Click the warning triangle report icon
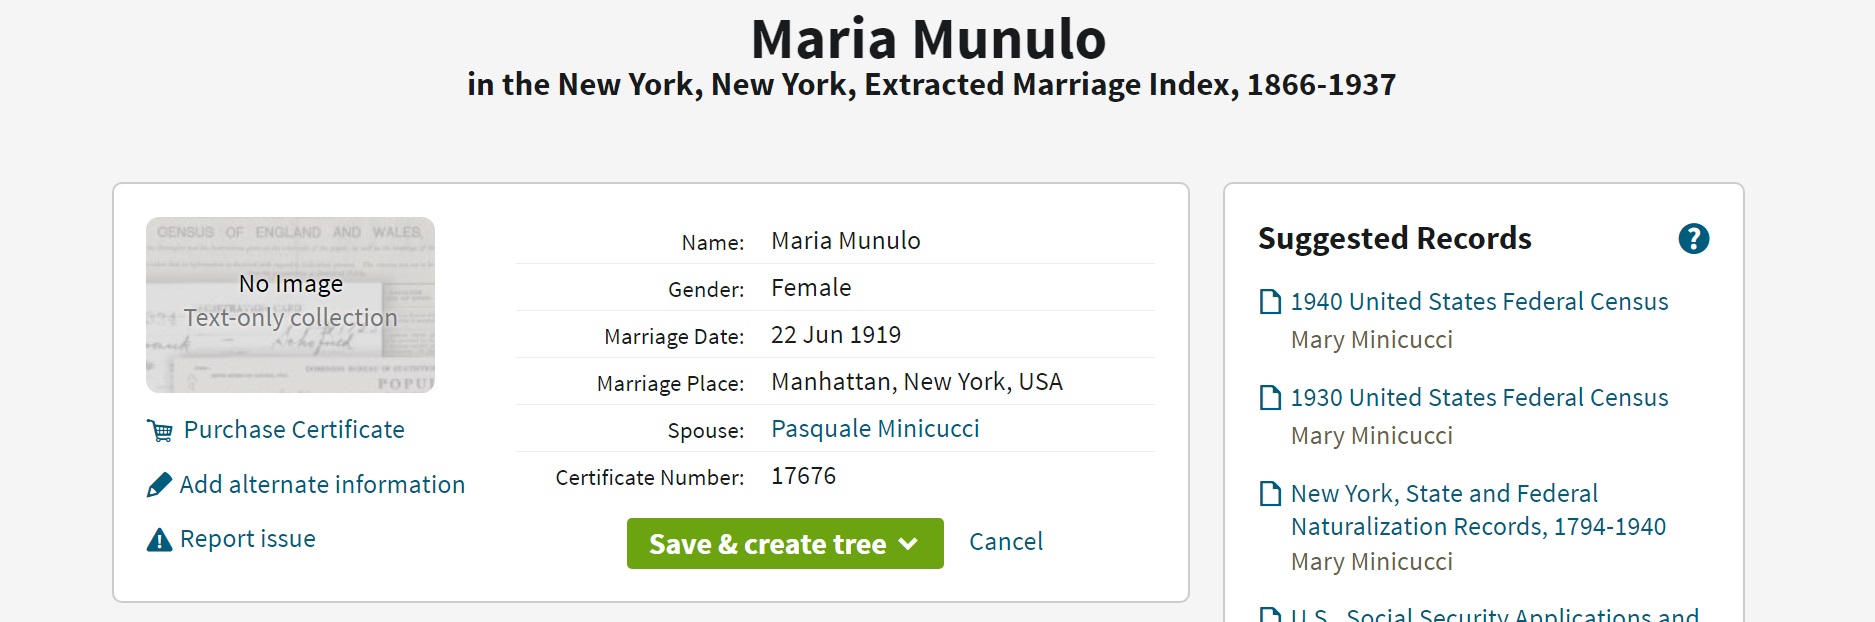The image size is (1875, 622). 159,540
